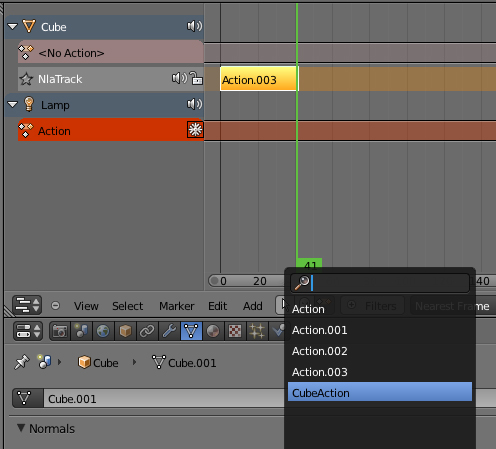Open the World properties globe tab
The image size is (496, 449).
(x=103, y=331)
